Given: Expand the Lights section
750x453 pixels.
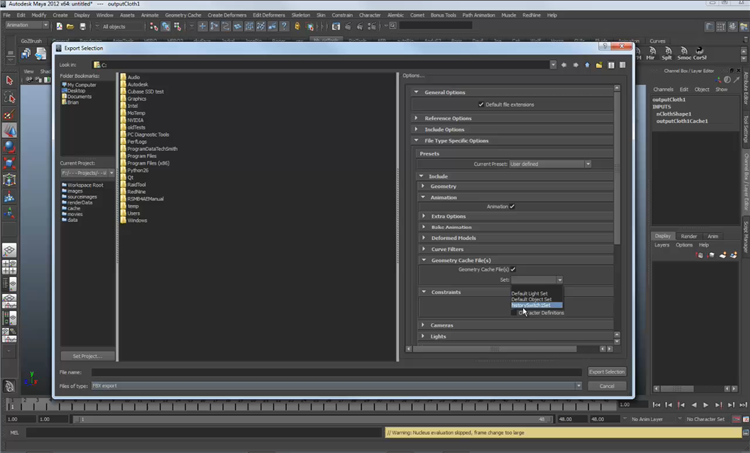Looking at the screenshot, I should pos(423,336).
